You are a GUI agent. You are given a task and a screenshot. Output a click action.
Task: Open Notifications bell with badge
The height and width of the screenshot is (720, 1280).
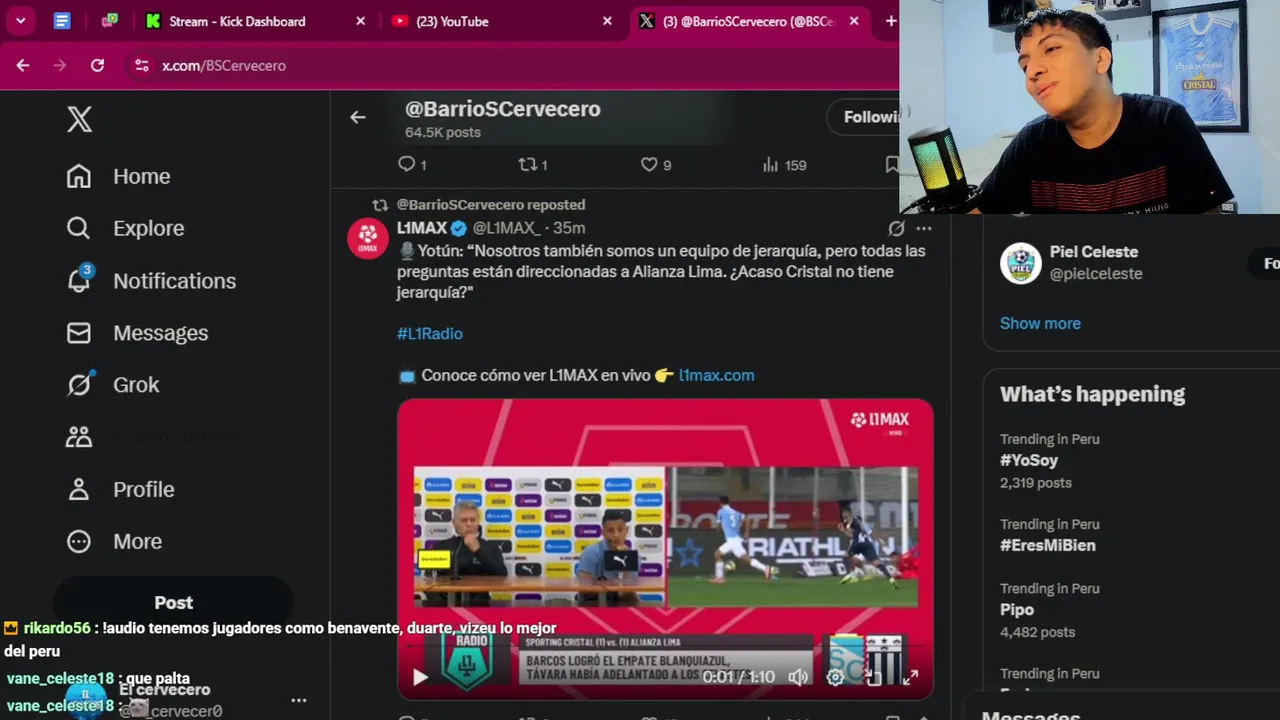(79, 280)
